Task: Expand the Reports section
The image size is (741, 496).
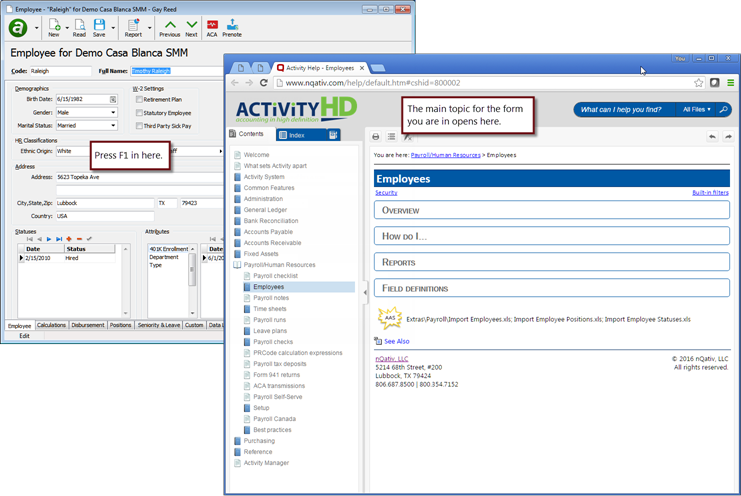Action: click(x=551, y=262)
